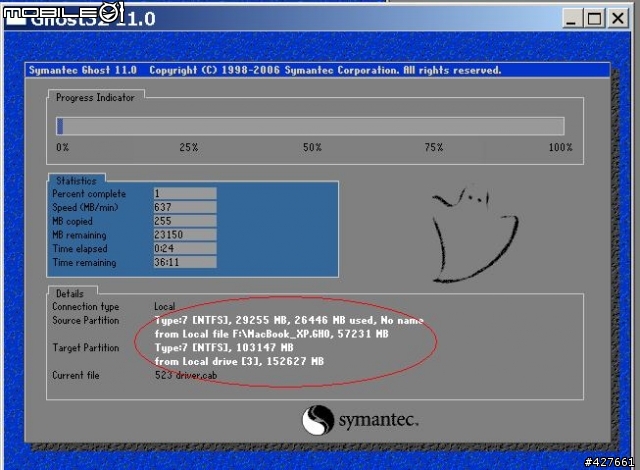Click the Speed value 637
The width and height of the screenshot is (640, 470).
[185, 207]
